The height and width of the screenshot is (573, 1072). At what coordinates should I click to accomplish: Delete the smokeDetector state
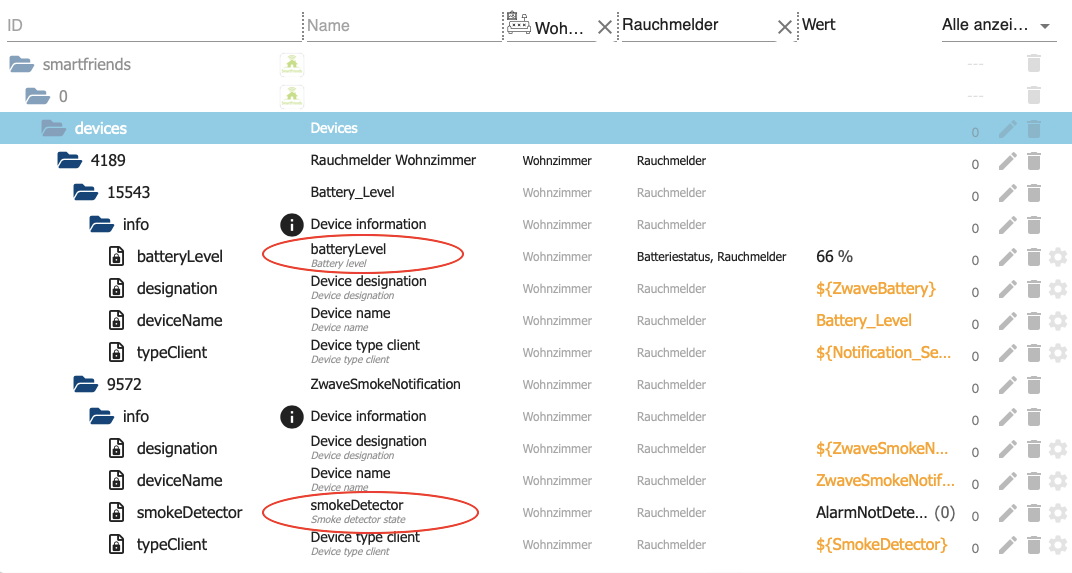point(1034,513)
